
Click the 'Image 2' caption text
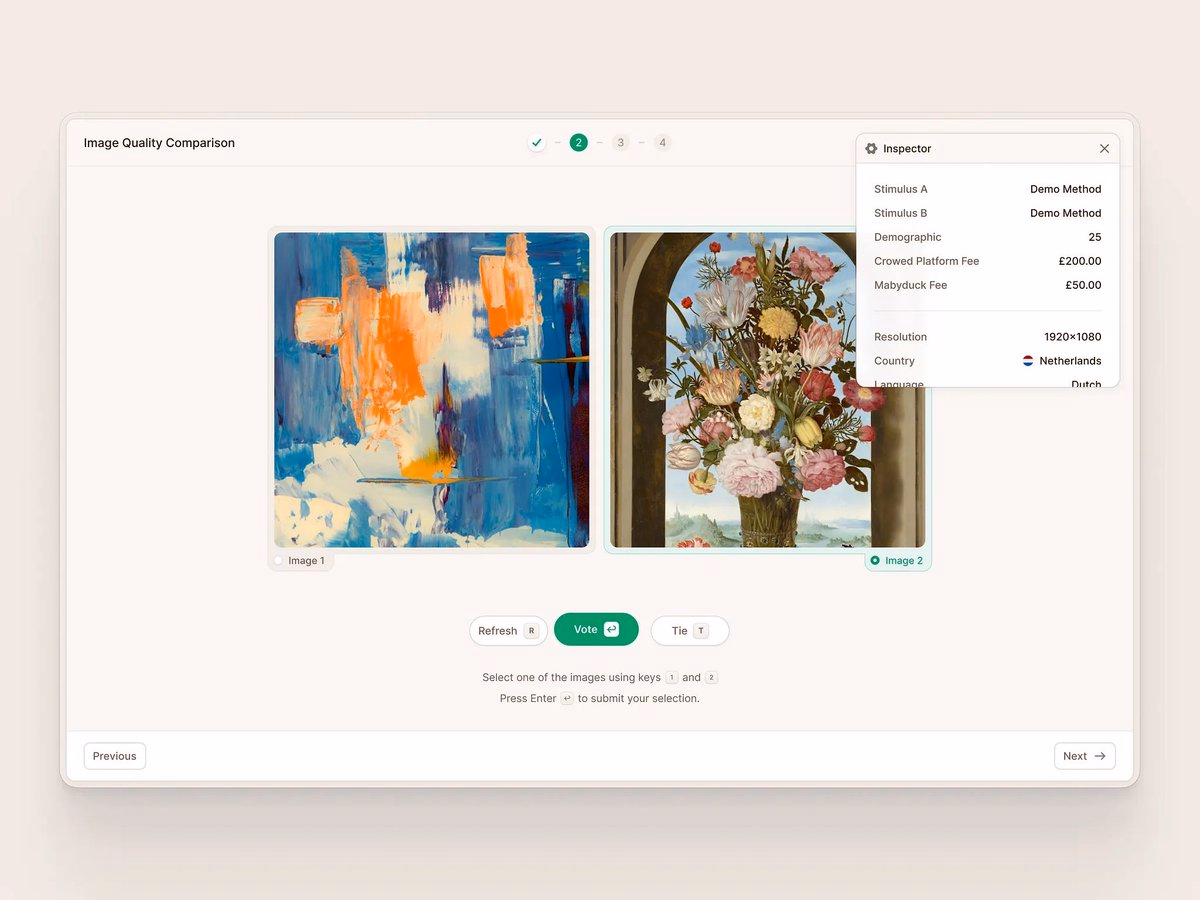904,561
